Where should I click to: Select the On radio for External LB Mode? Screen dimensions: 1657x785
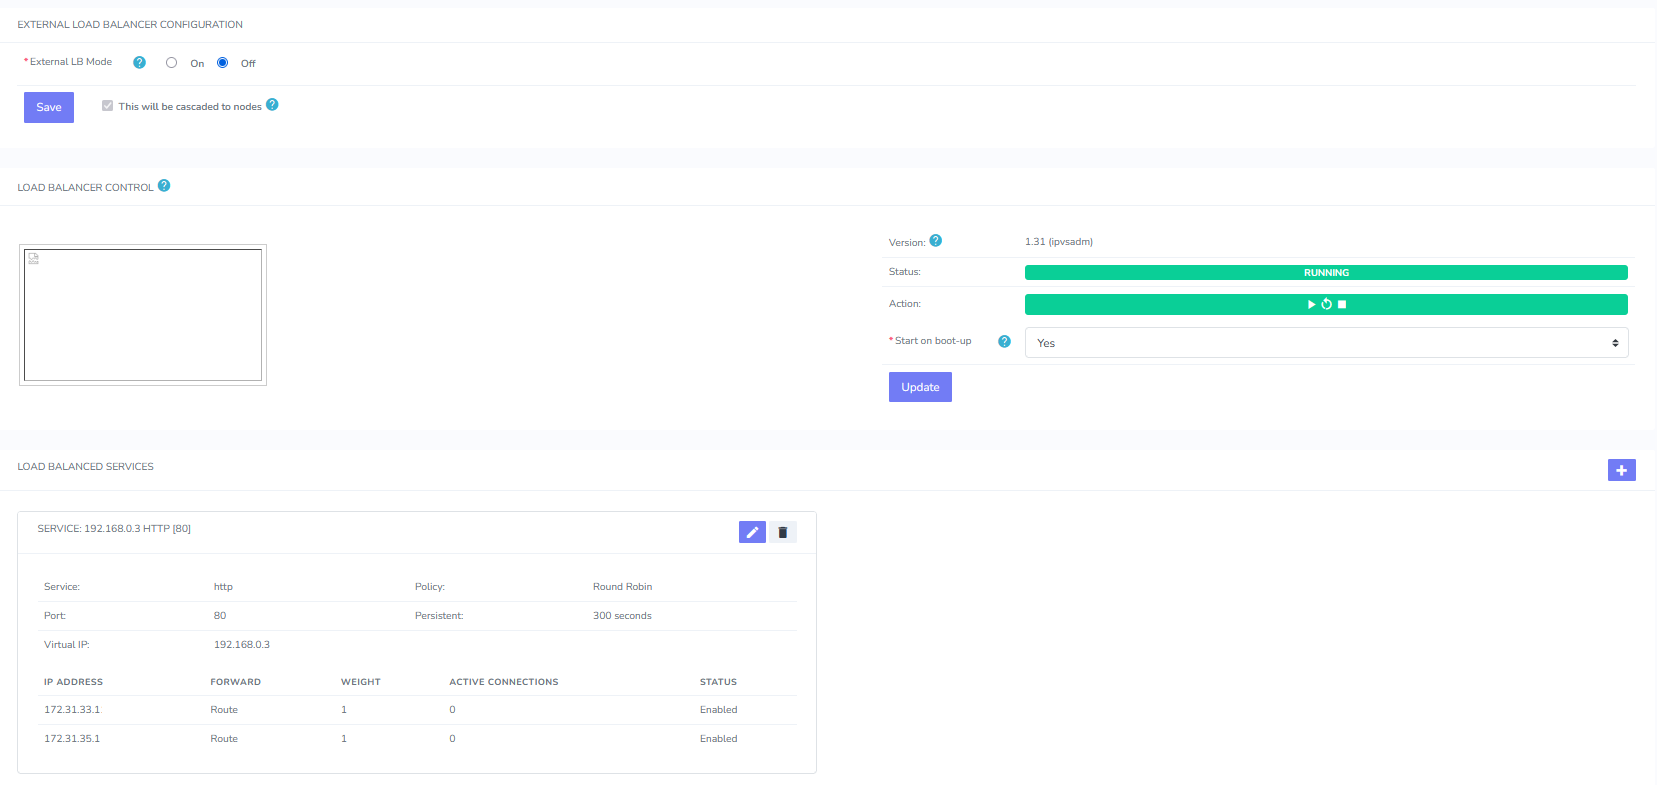tap(172, 63)
